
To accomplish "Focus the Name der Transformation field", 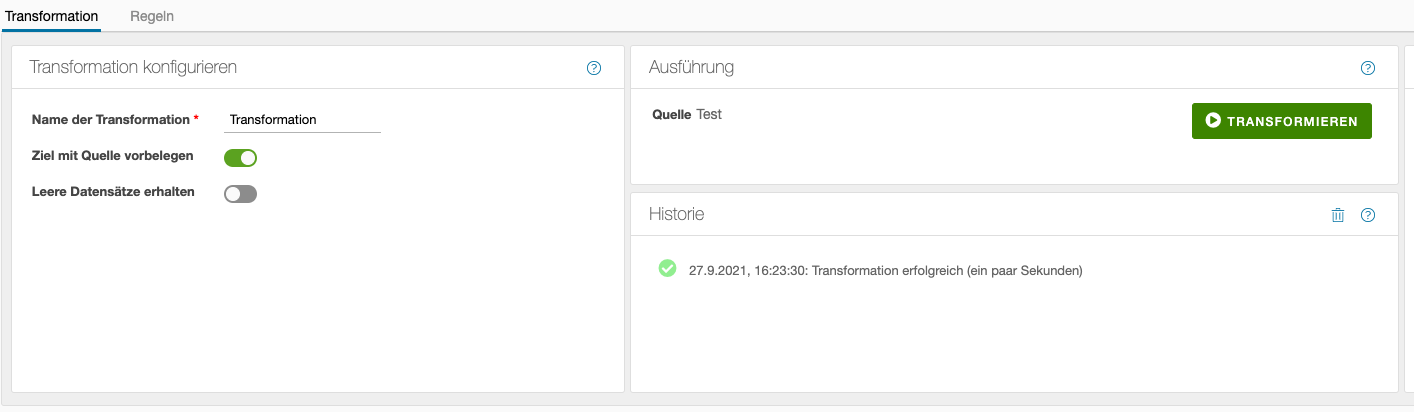I will [x=302, y=120].
